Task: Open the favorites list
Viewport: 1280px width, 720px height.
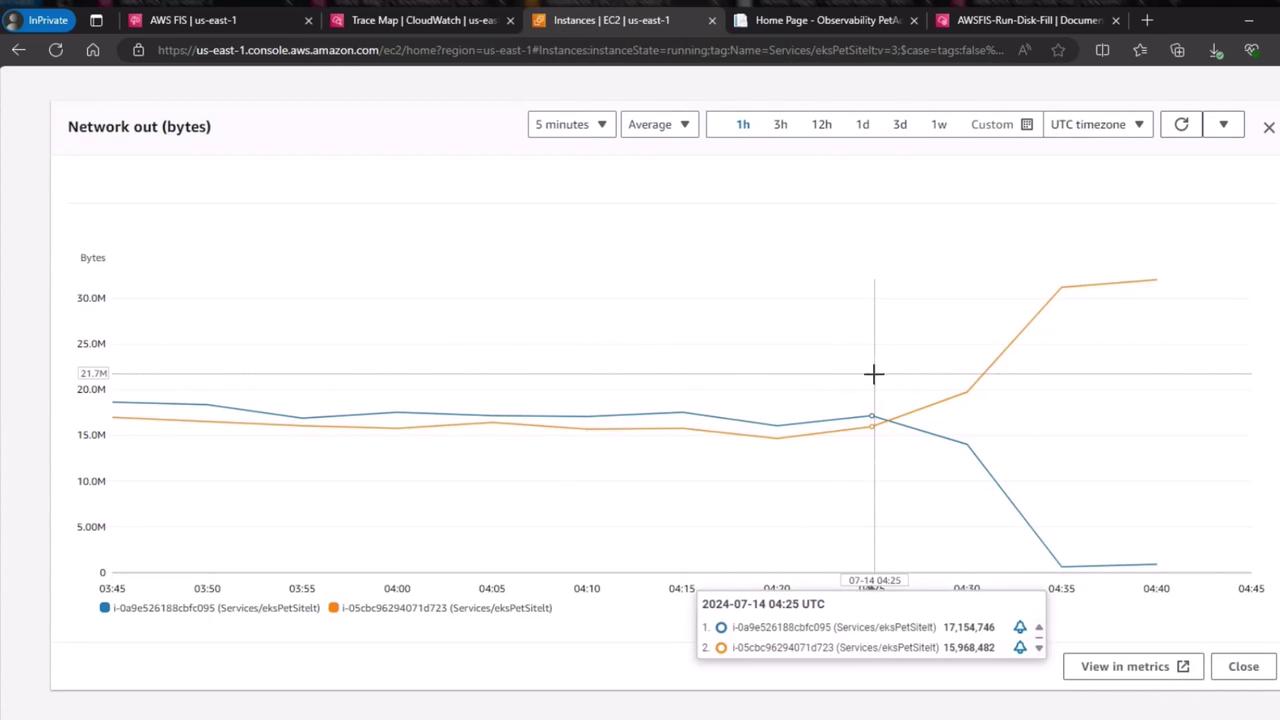Action: click(1140, 50)
